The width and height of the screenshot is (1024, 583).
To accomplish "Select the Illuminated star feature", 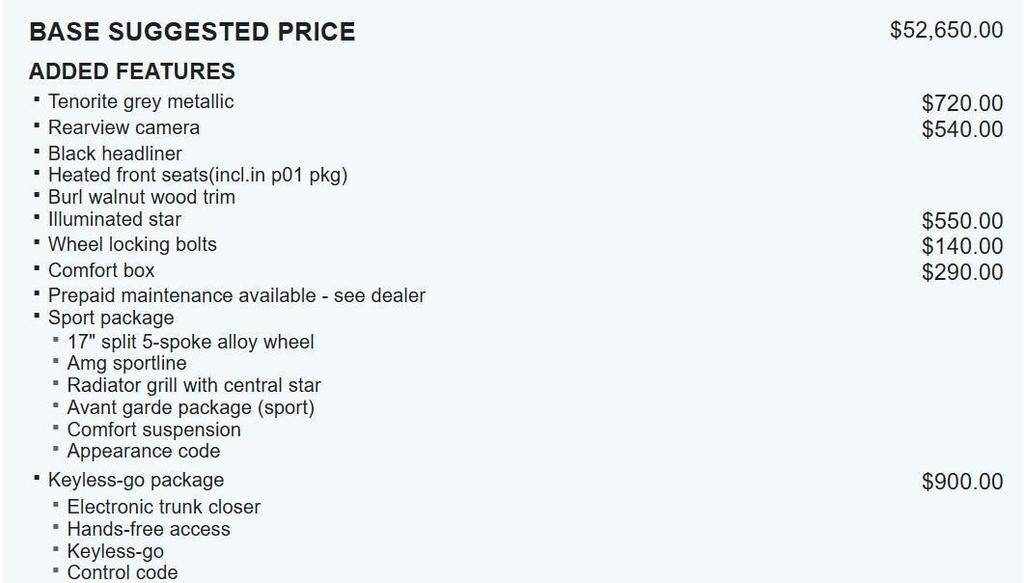I will (115, 219).
